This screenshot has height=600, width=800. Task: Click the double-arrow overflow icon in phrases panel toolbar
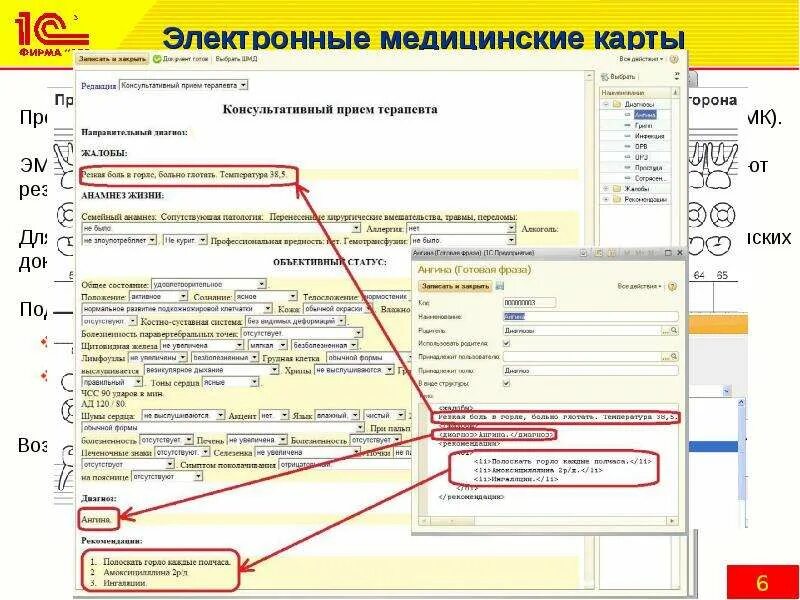pyautogui.click(x=677, y=77)
